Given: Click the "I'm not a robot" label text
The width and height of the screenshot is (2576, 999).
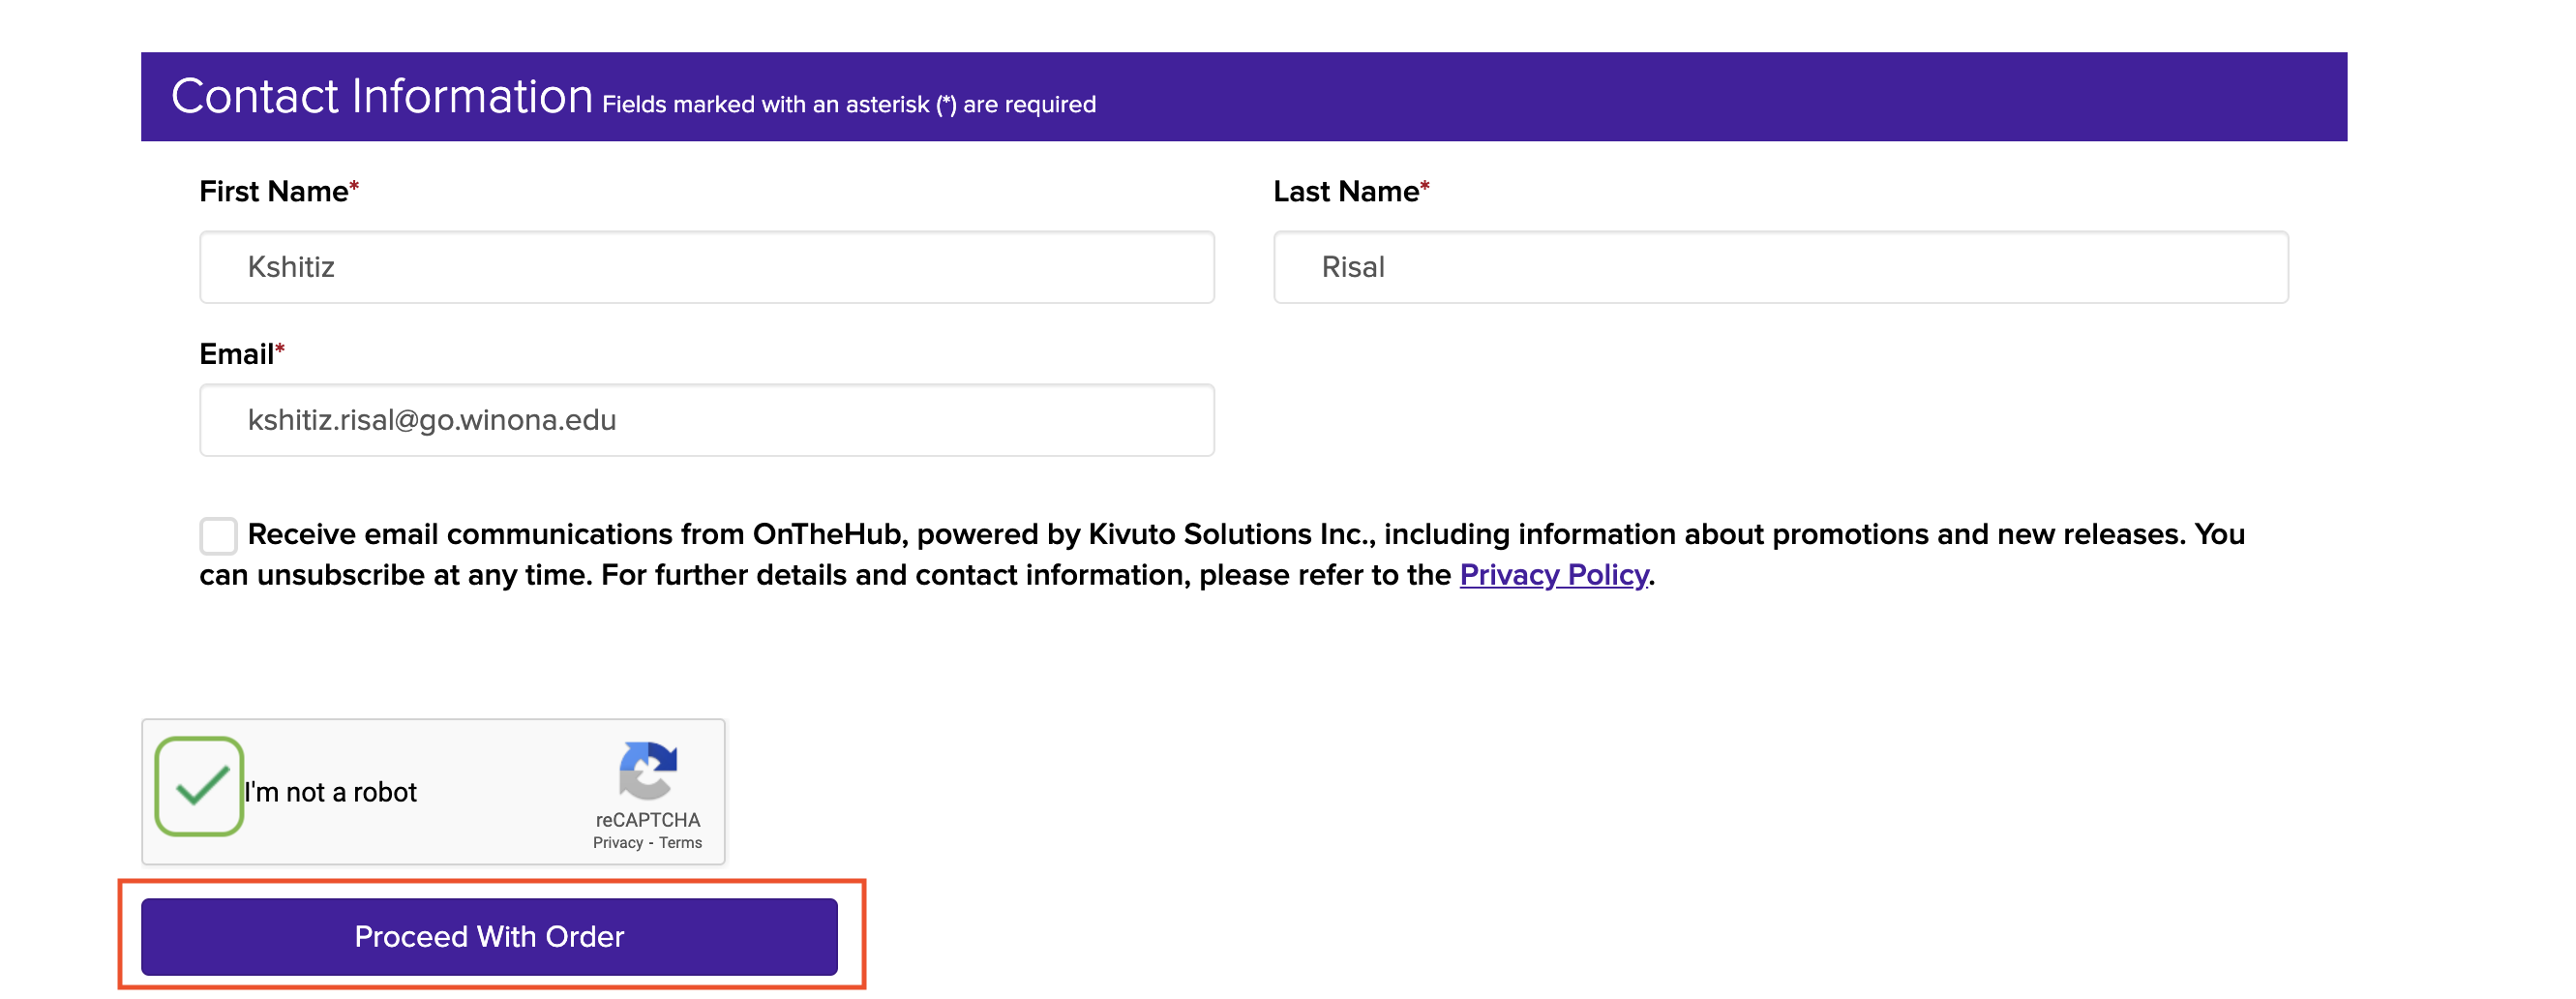Looking at the screenshot, I should [x=331, y=792].
